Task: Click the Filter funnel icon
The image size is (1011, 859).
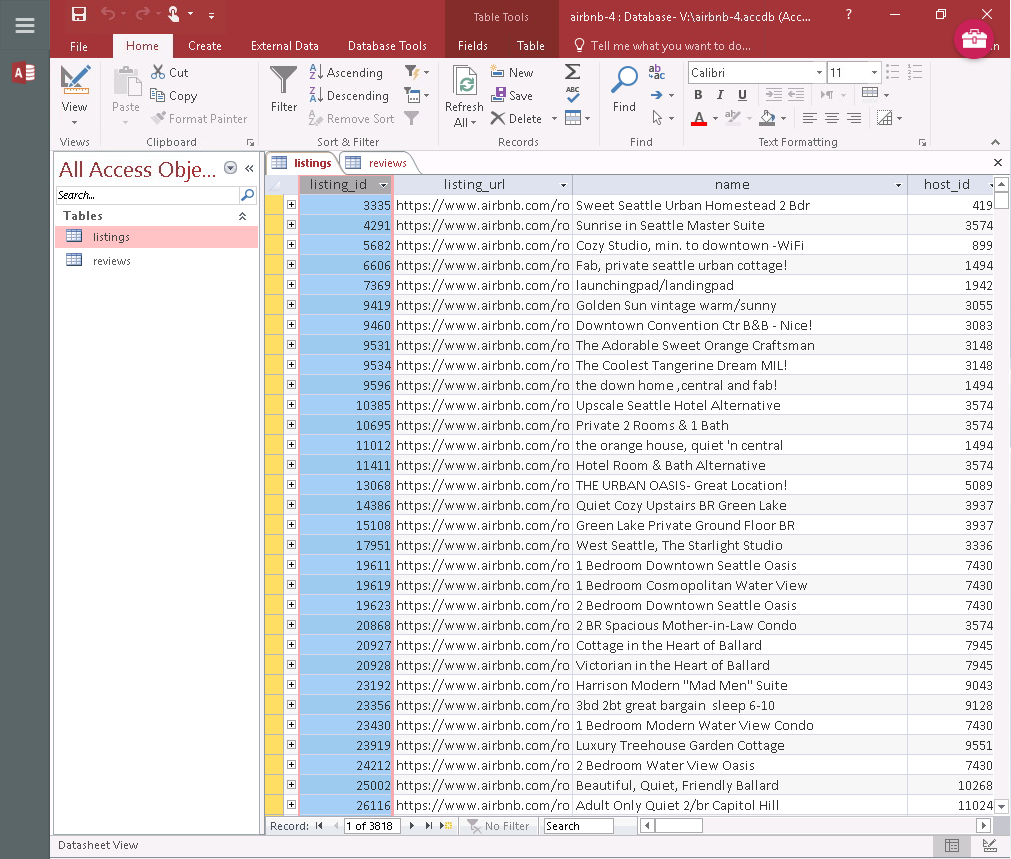Action: [284, 82]
